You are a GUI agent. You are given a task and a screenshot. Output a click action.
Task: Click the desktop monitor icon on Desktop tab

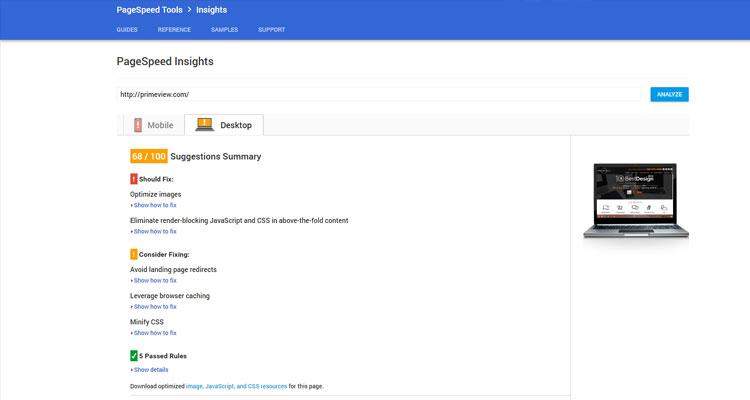point(204,125)
